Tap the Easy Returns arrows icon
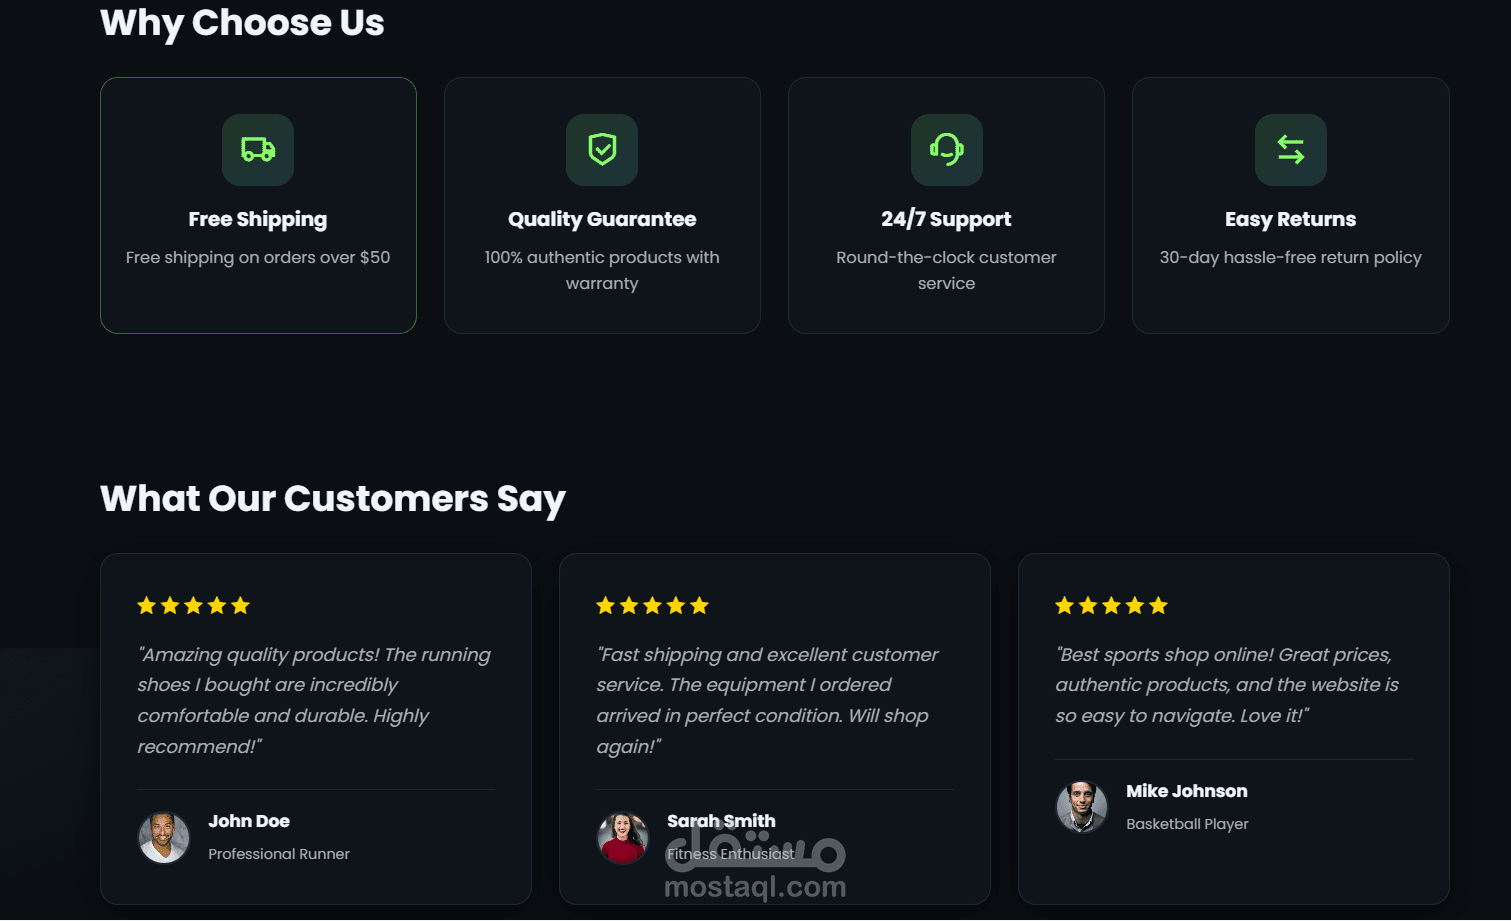 tap(1290, 150)
